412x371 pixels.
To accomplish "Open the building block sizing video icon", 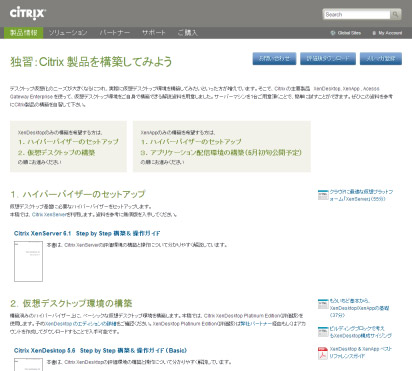I will click(x=323, y=332).
